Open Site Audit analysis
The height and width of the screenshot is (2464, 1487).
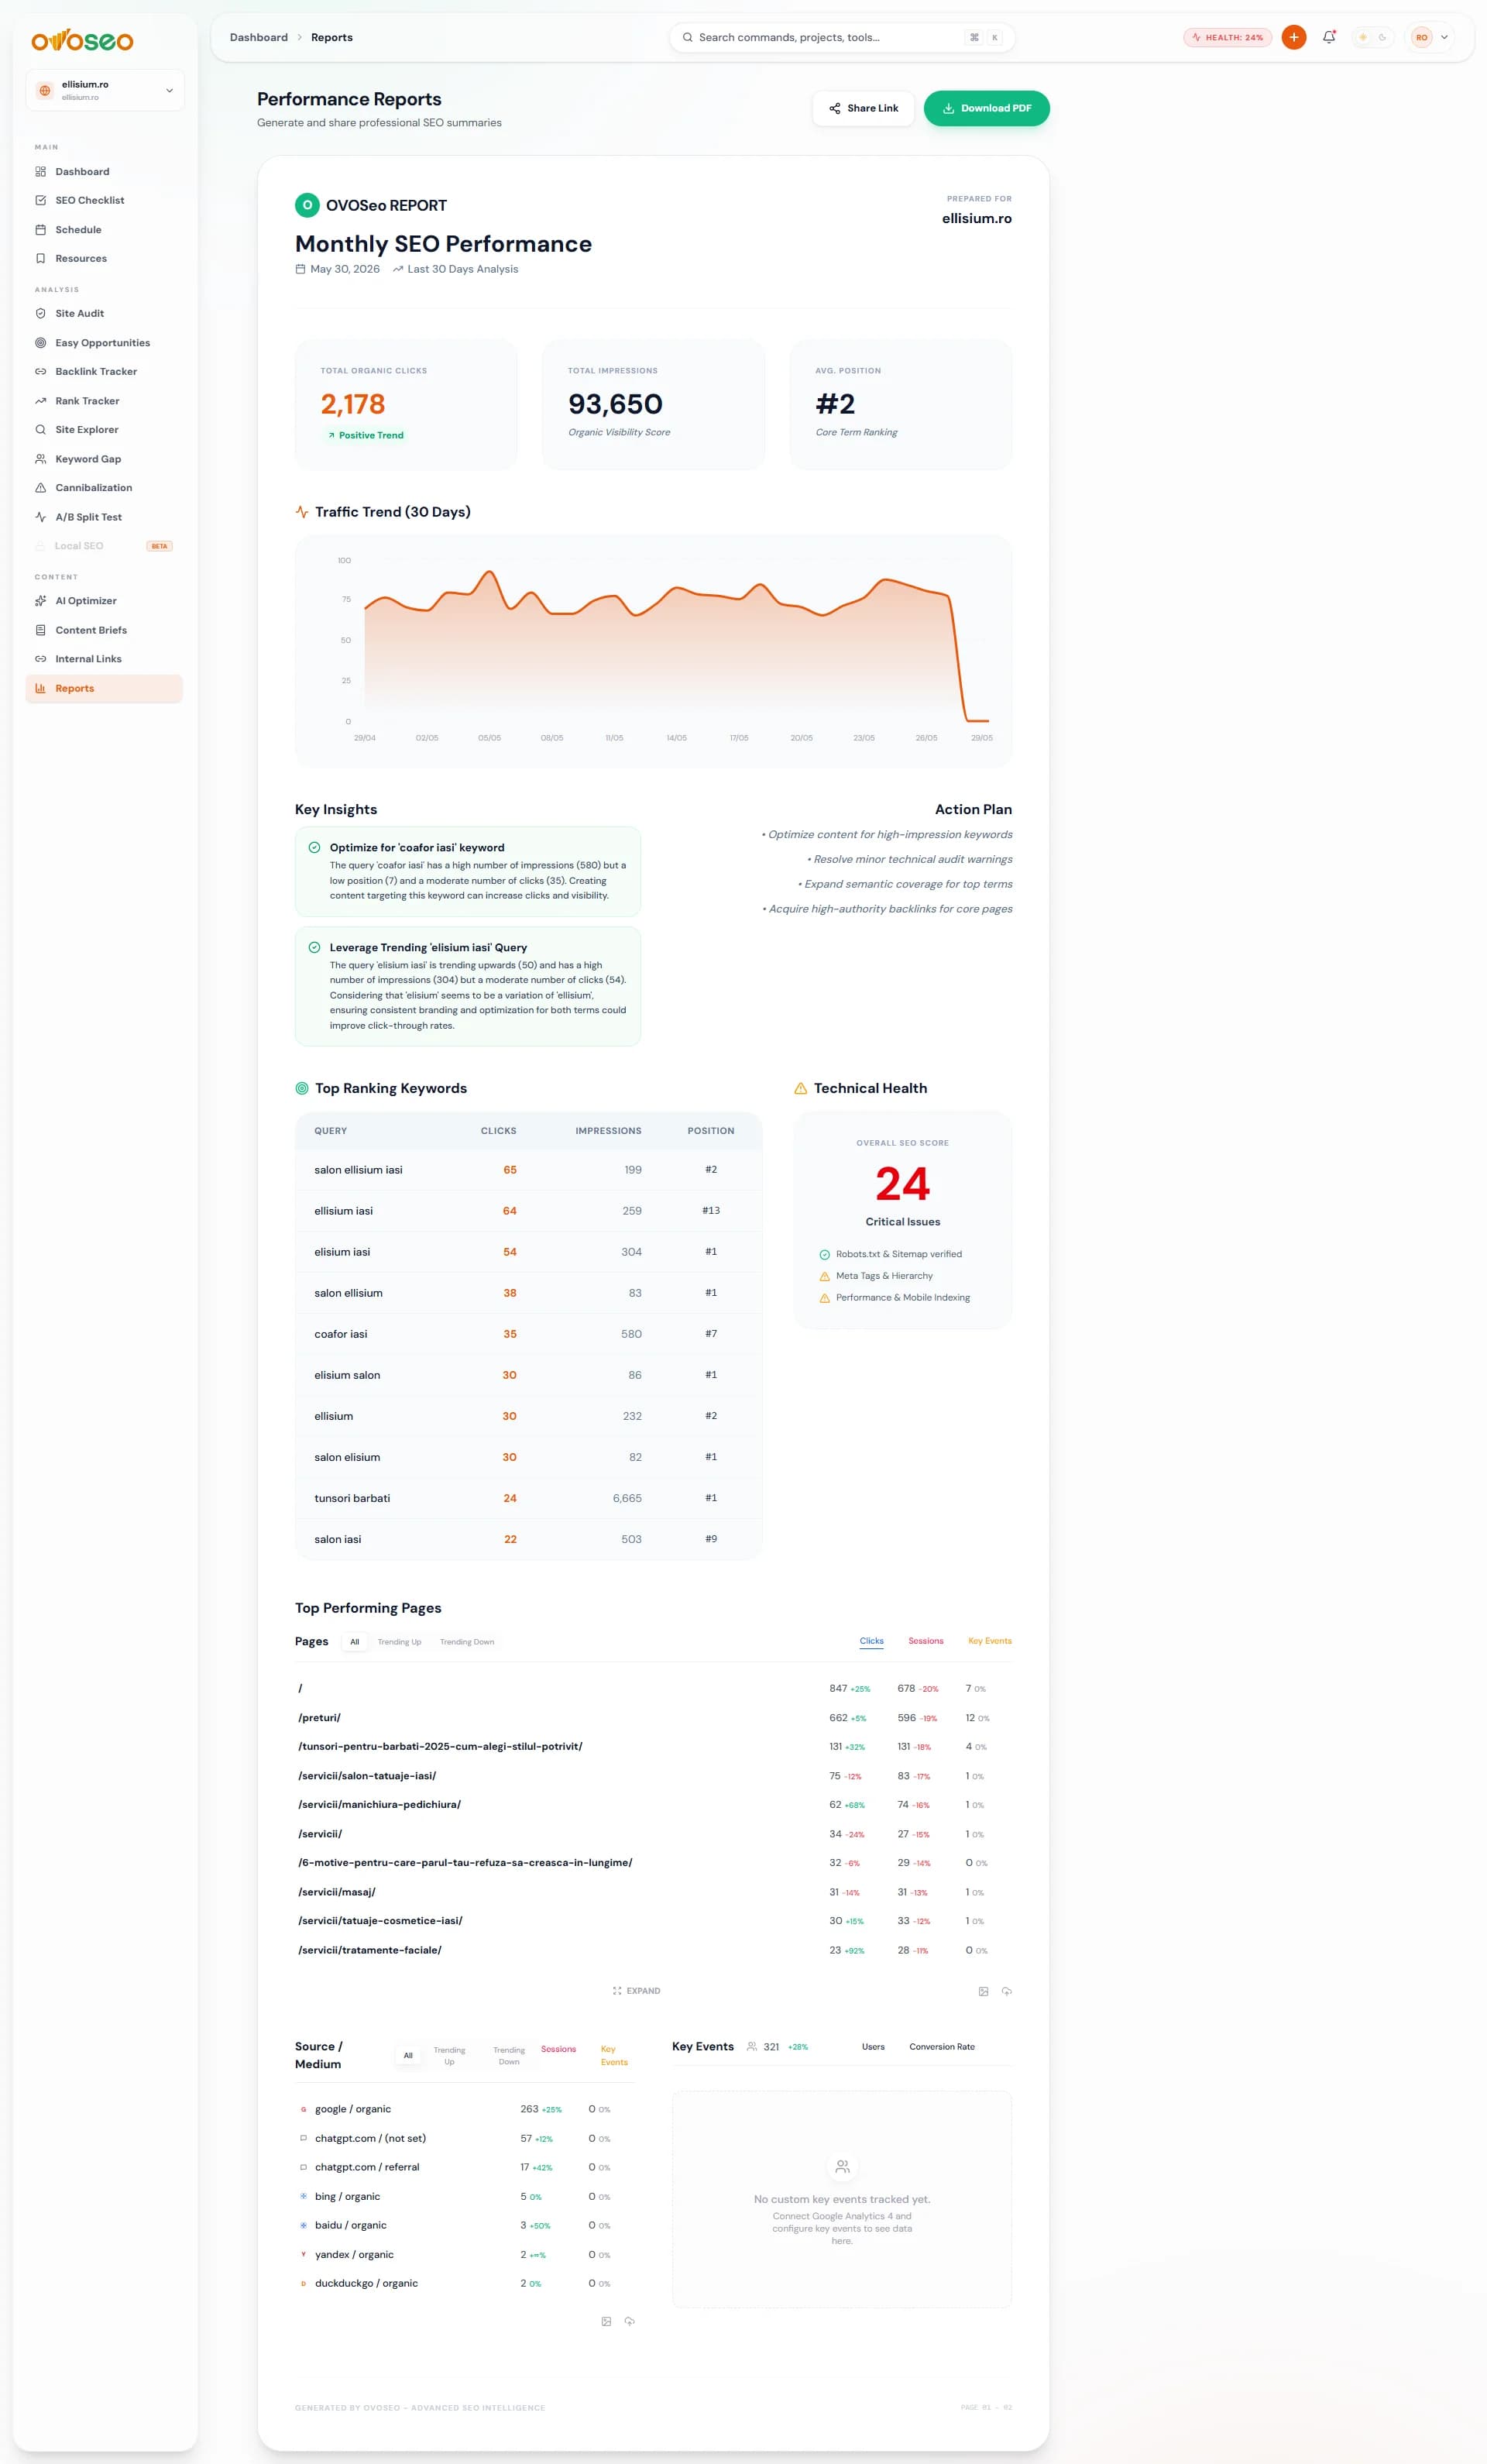104,313
